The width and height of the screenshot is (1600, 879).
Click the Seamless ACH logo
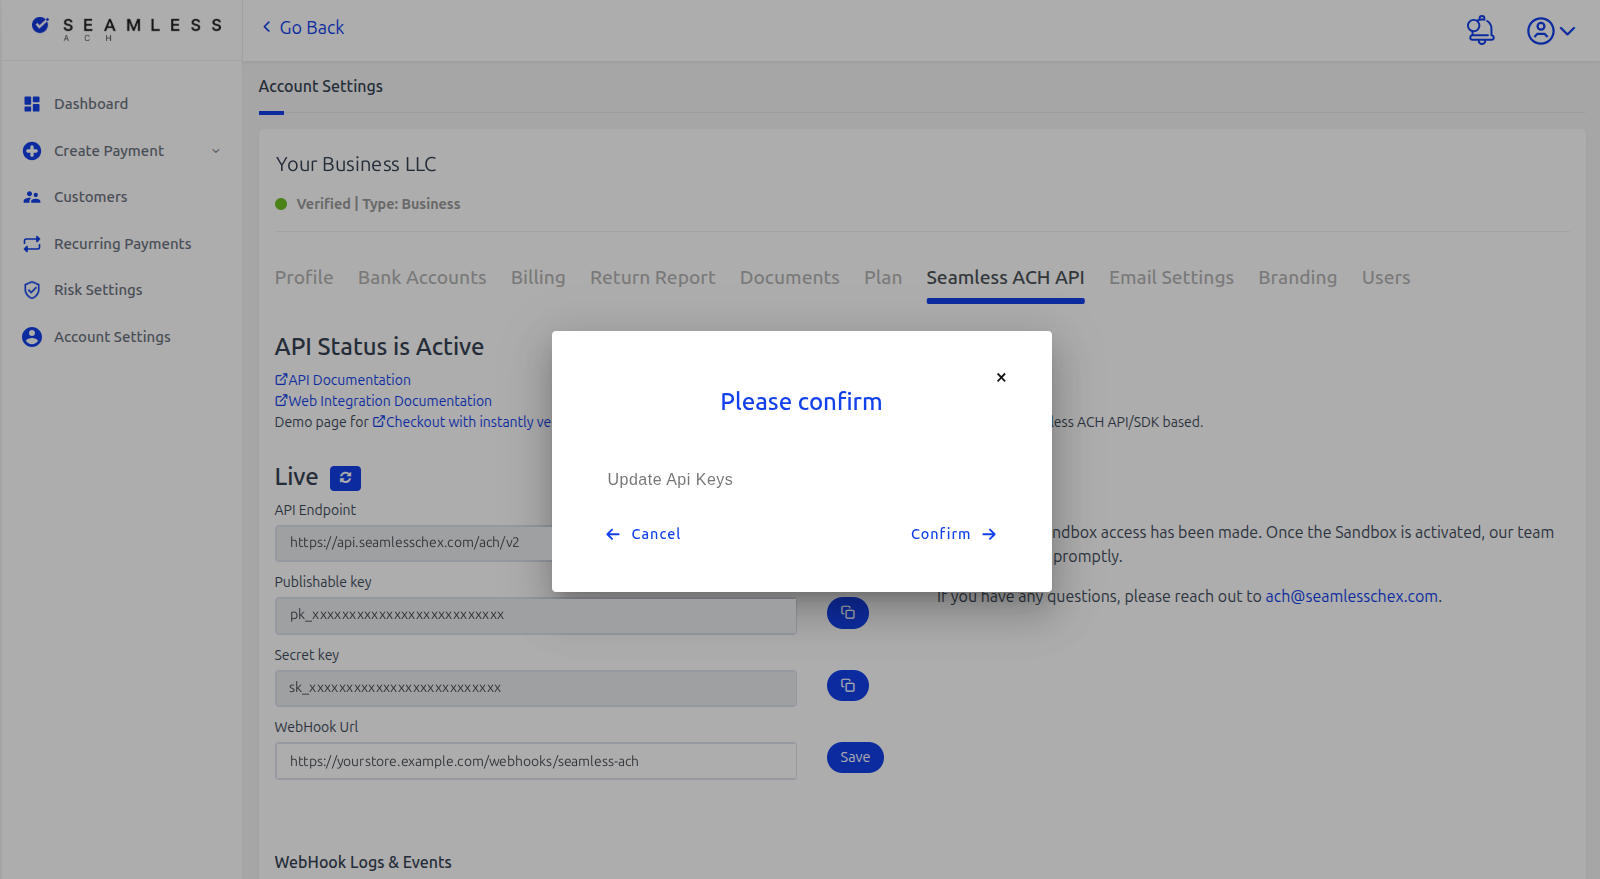(x=126, y=28)
